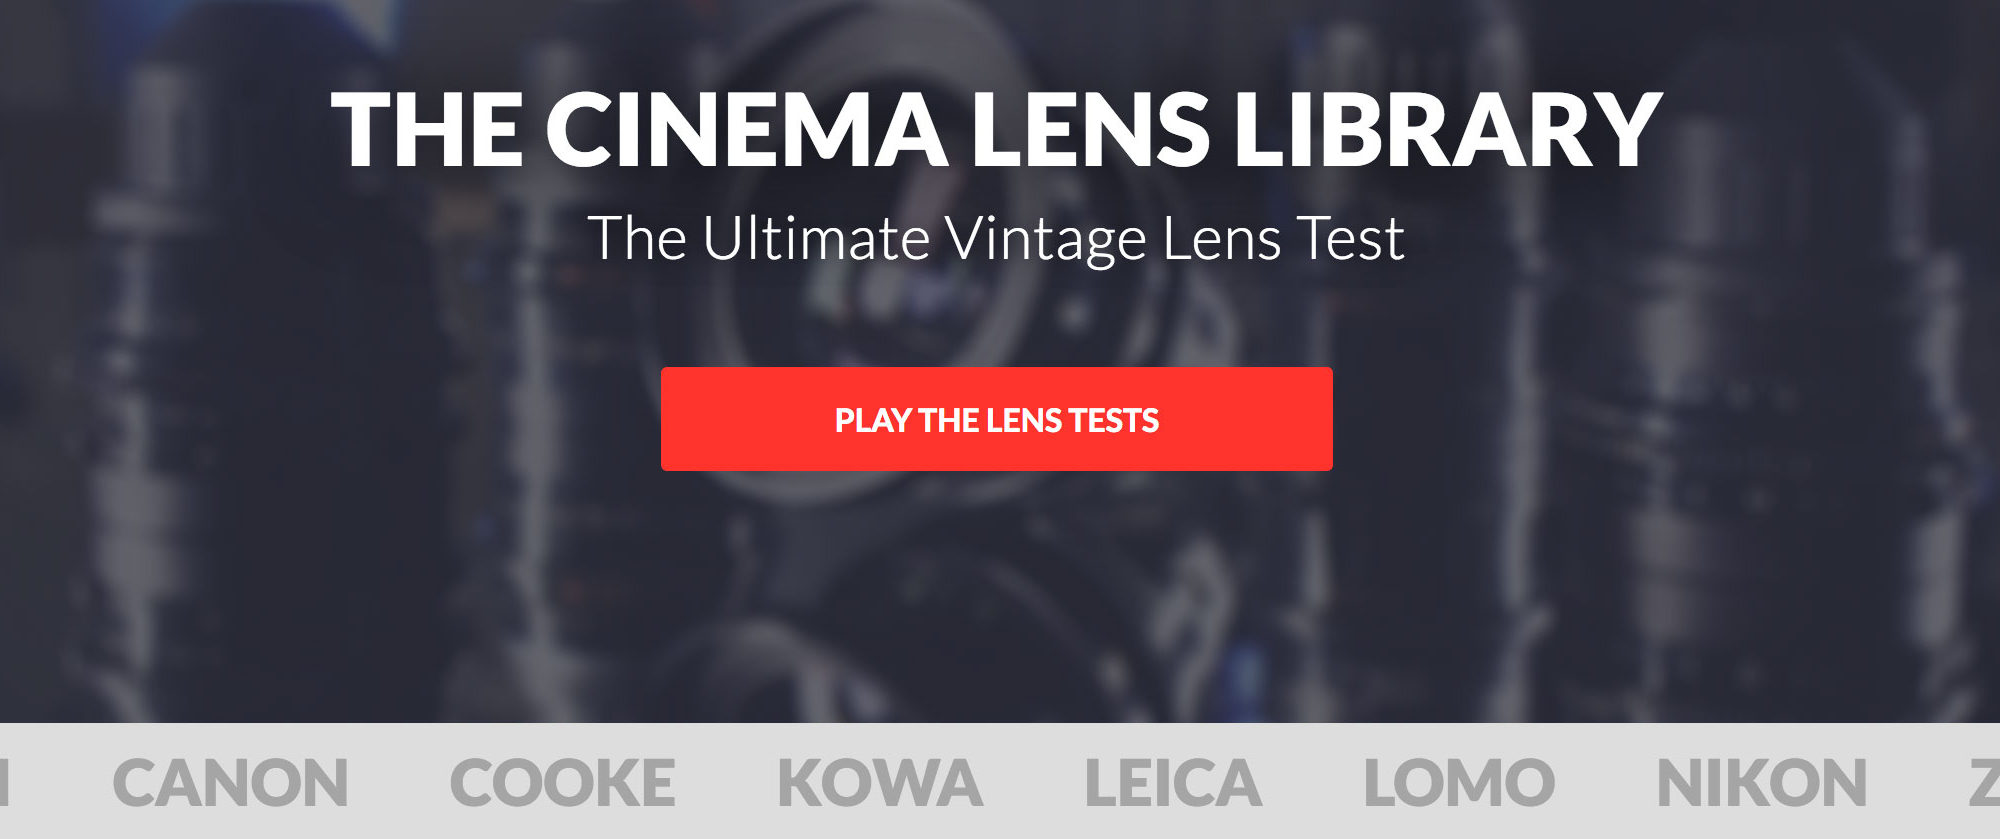Click The Cinema Lens Library heading
This screenshot has height=839, width=2000.
pos(996,130)
